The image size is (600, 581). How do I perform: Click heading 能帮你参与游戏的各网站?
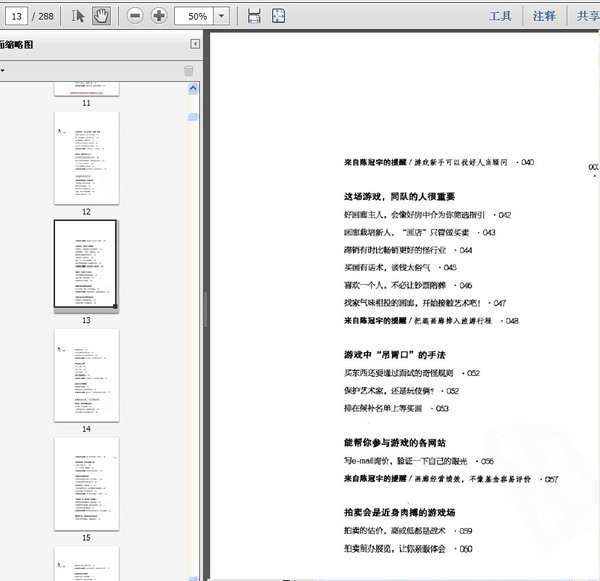395,443
